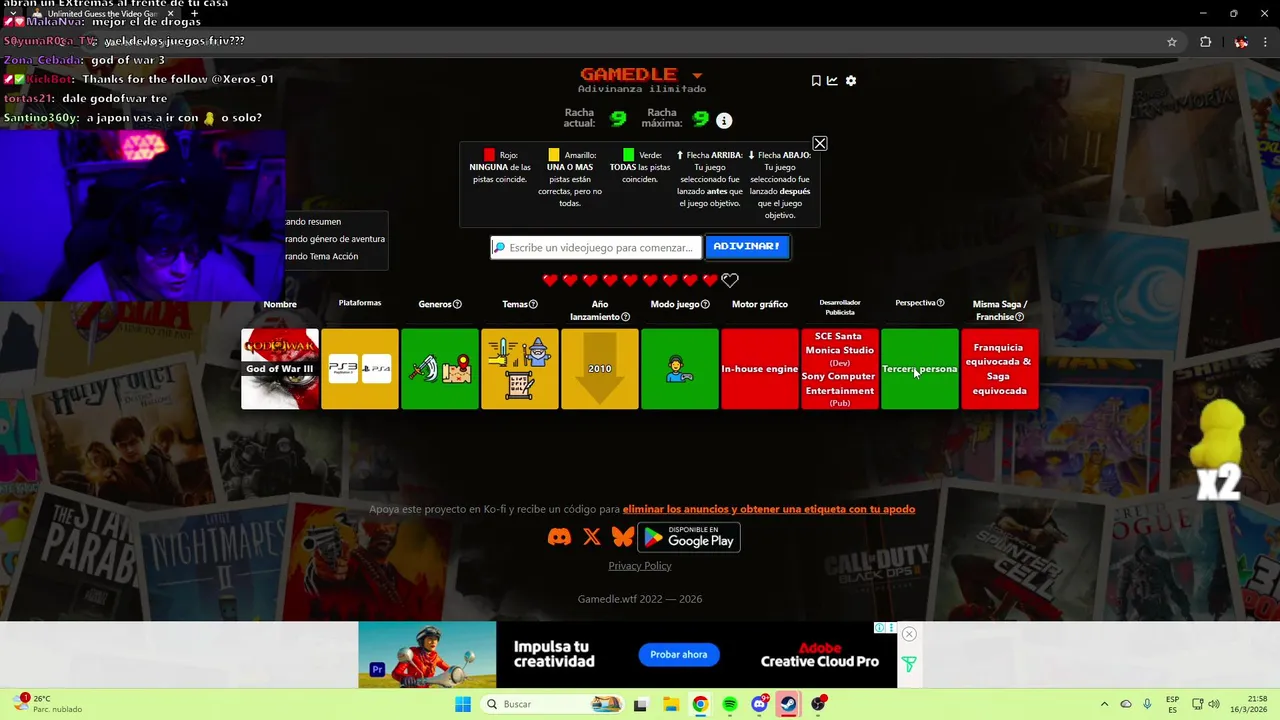1280x720 pixels.
Task: Click the ad info icon on the banner
Action: (880, 628)
